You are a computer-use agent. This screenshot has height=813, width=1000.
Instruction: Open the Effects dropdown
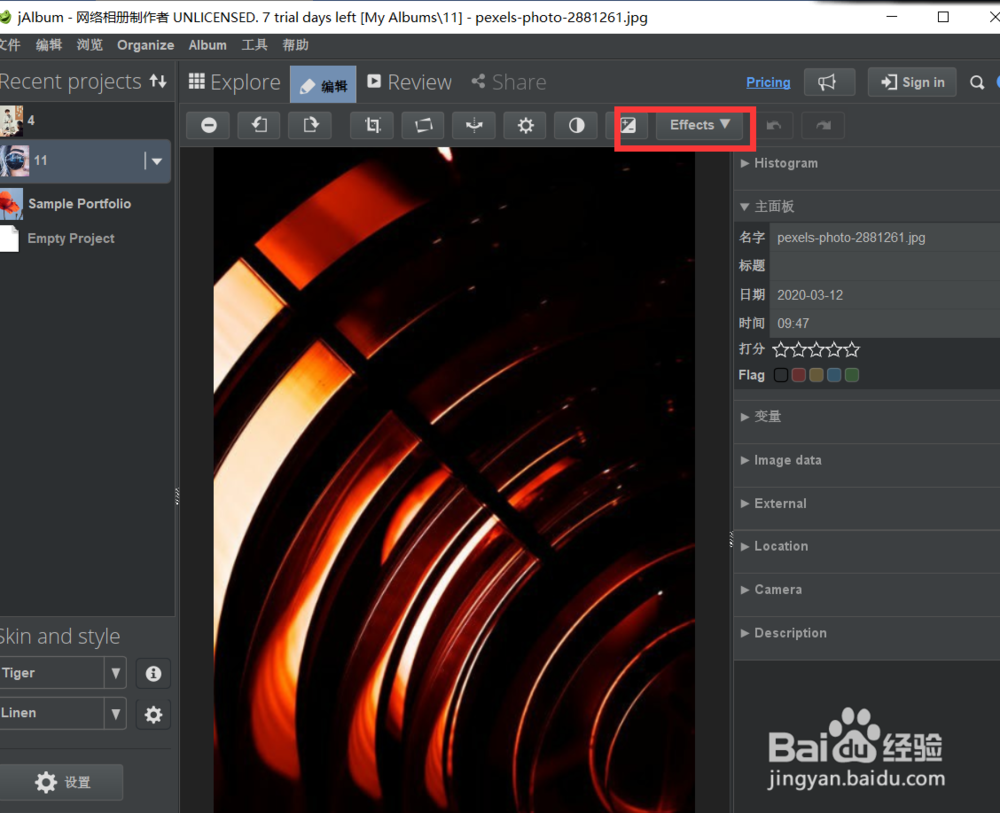tap(700, 125)
